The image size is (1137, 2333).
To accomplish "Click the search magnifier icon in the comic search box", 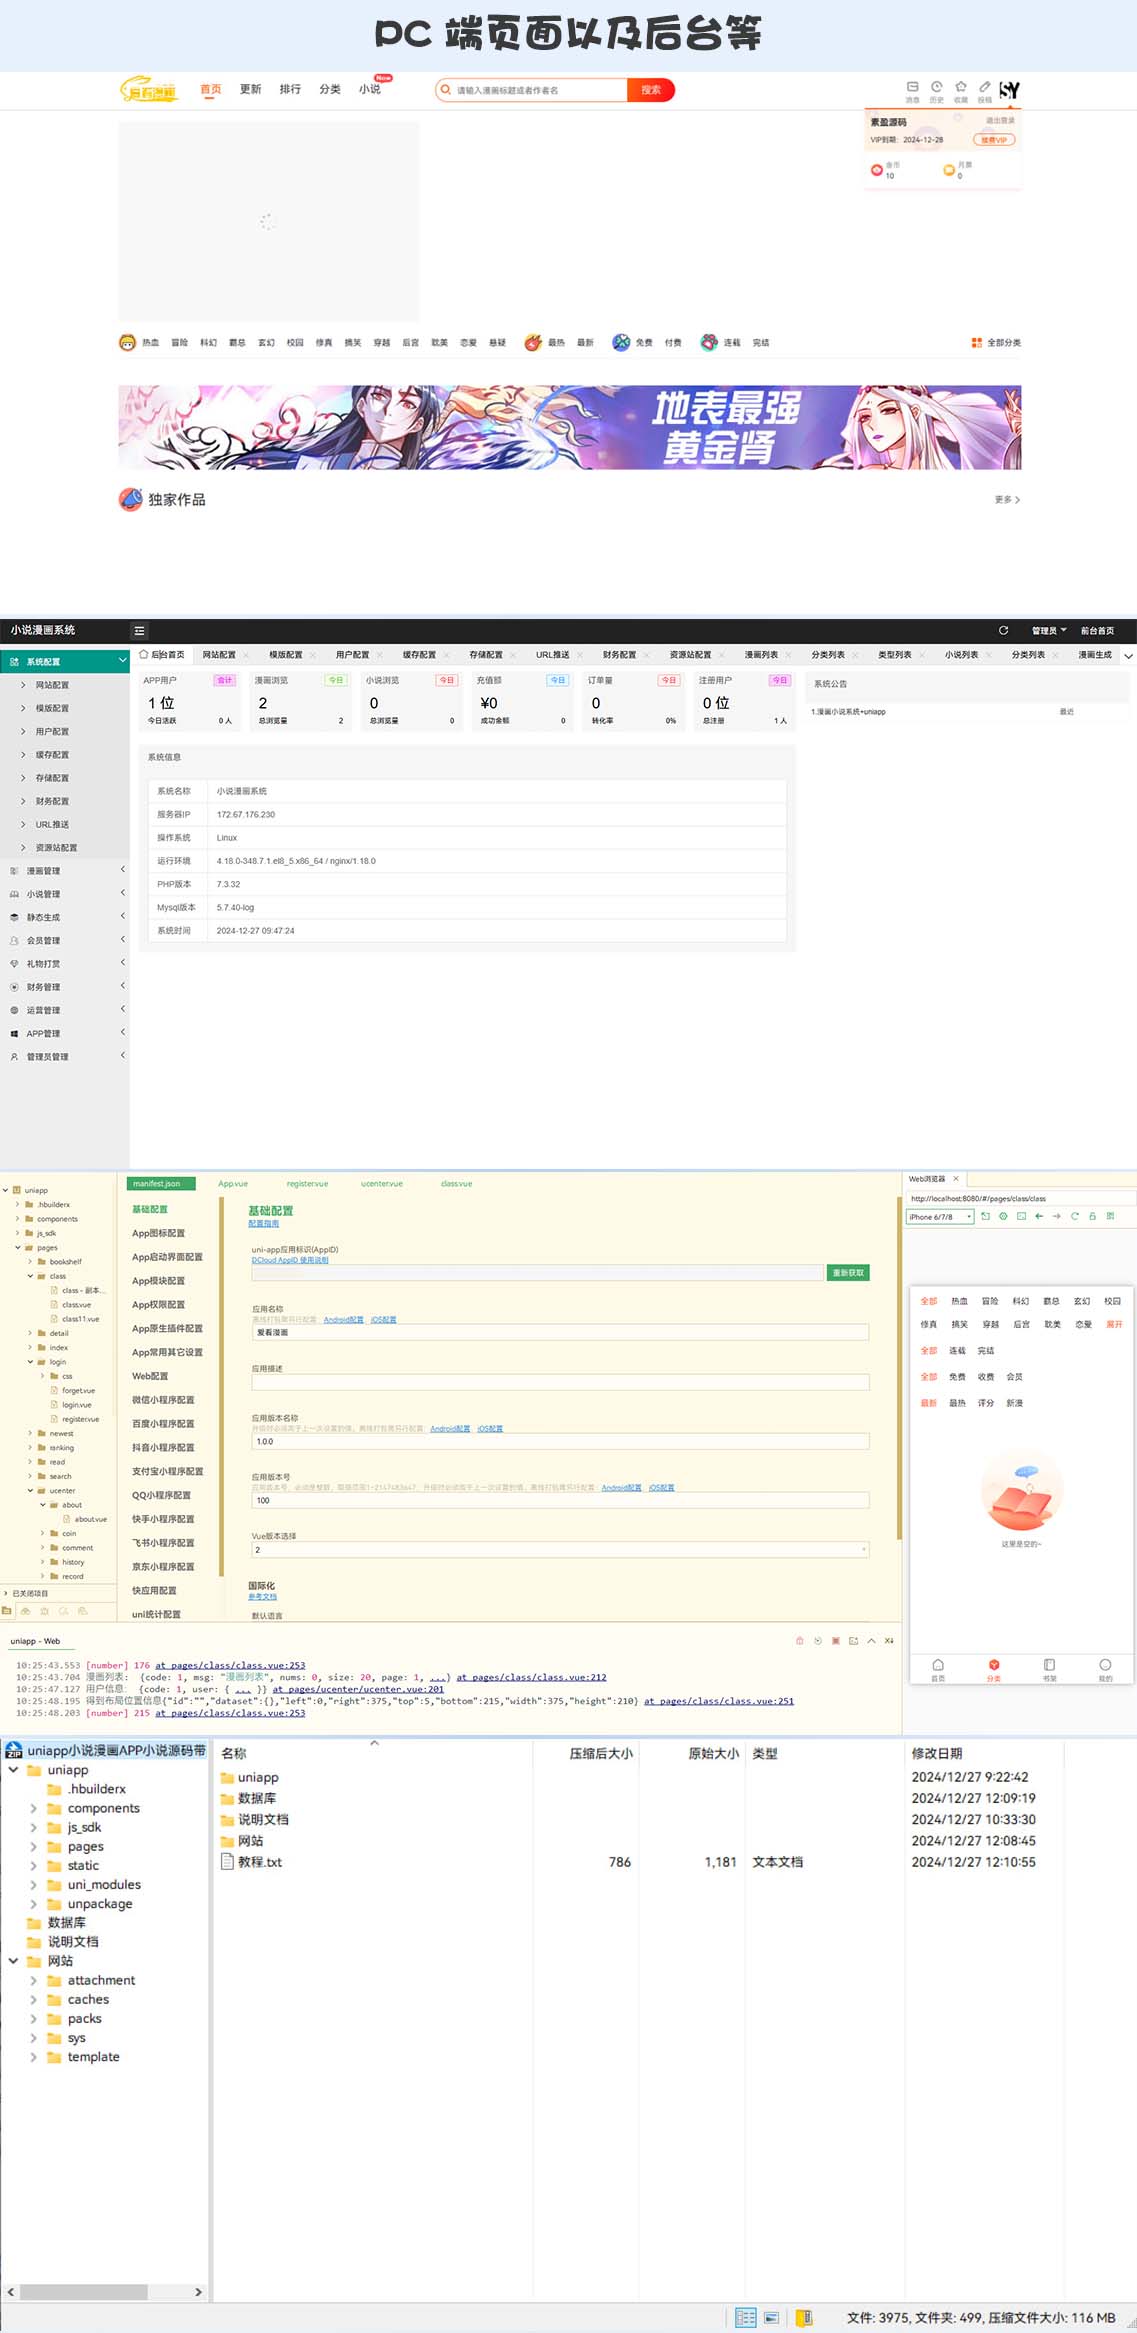I will (x=446, y=90).
